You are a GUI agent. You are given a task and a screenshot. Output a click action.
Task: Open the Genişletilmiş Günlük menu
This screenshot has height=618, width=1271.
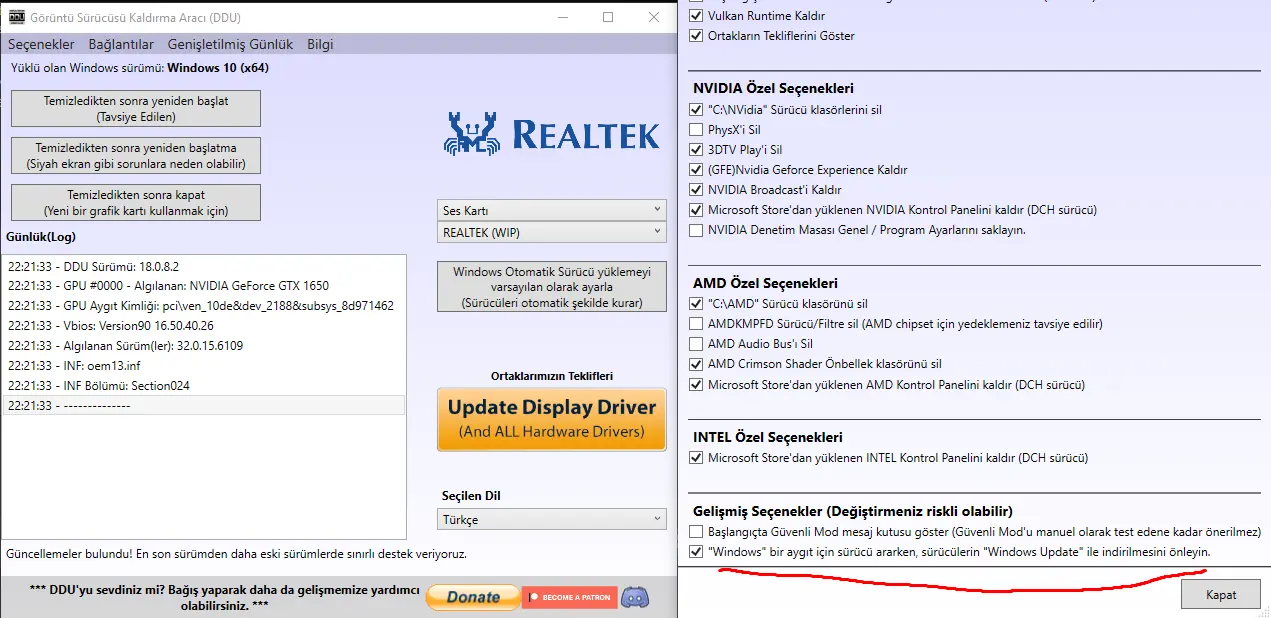[231, 44]
